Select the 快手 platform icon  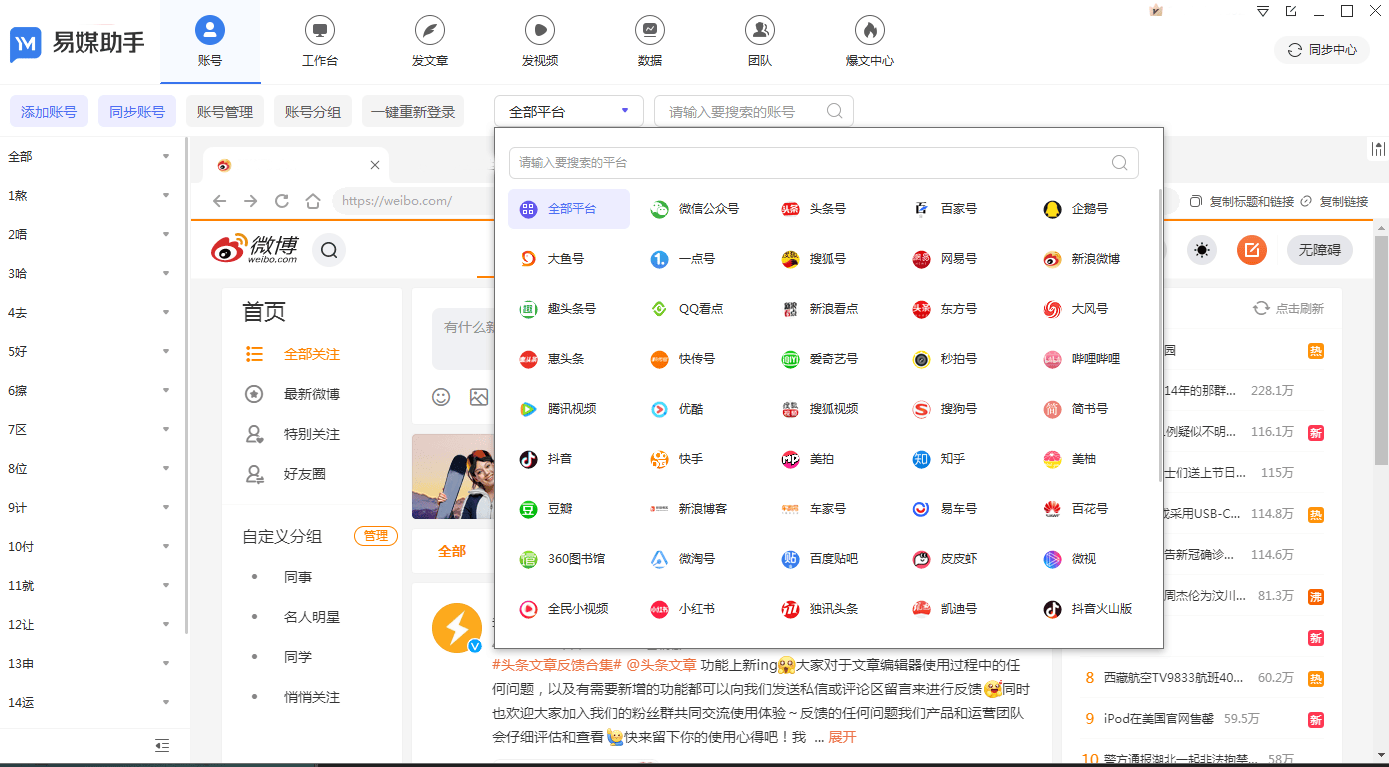pyautogui.click(x=657, y=458)
